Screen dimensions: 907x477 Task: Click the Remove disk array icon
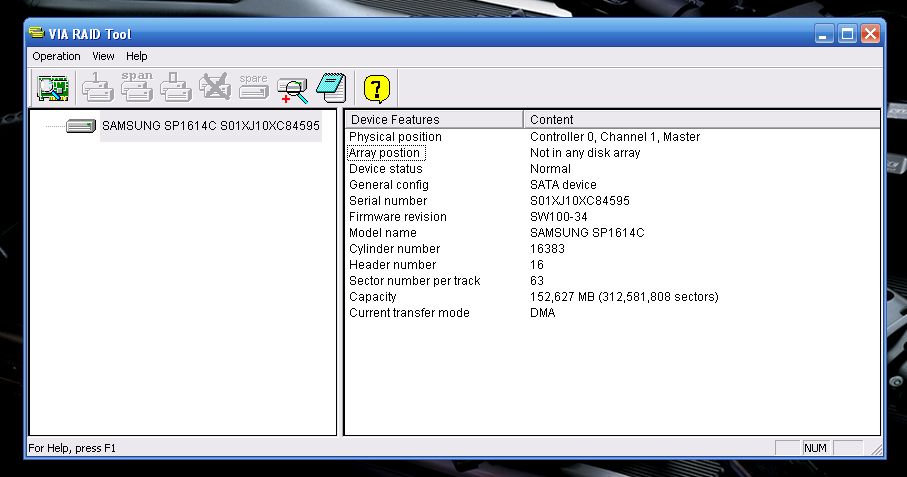(x=215, y=88)
